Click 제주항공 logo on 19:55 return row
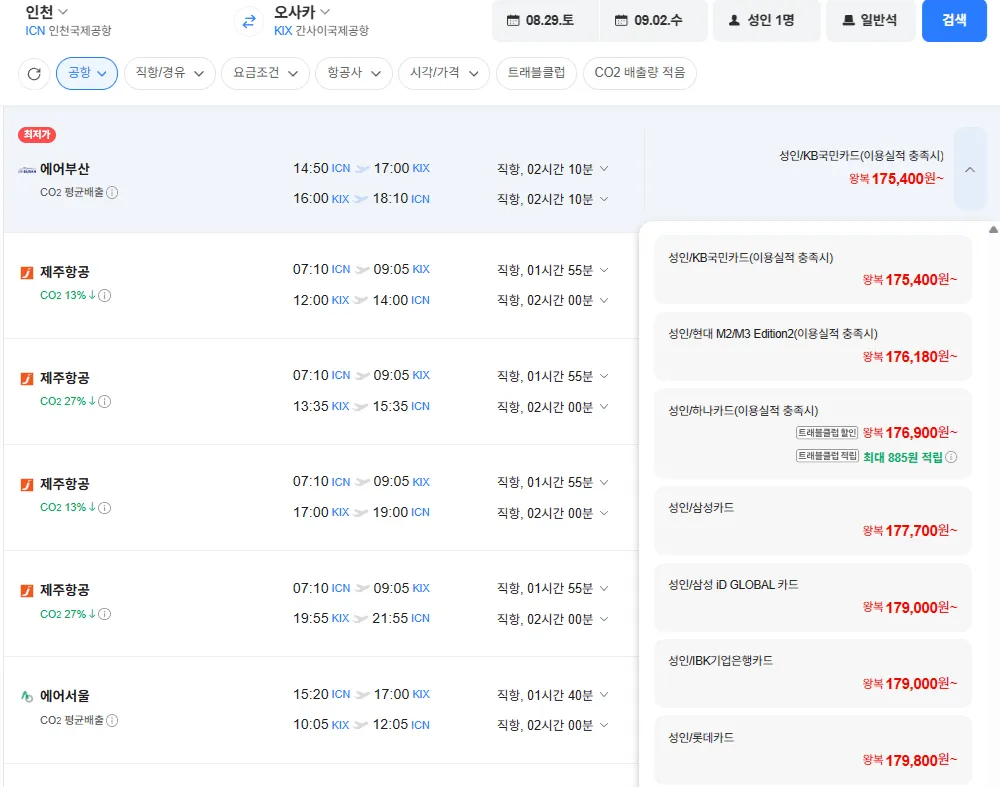This screenshot has width=1000, height=787. point(27,591)
